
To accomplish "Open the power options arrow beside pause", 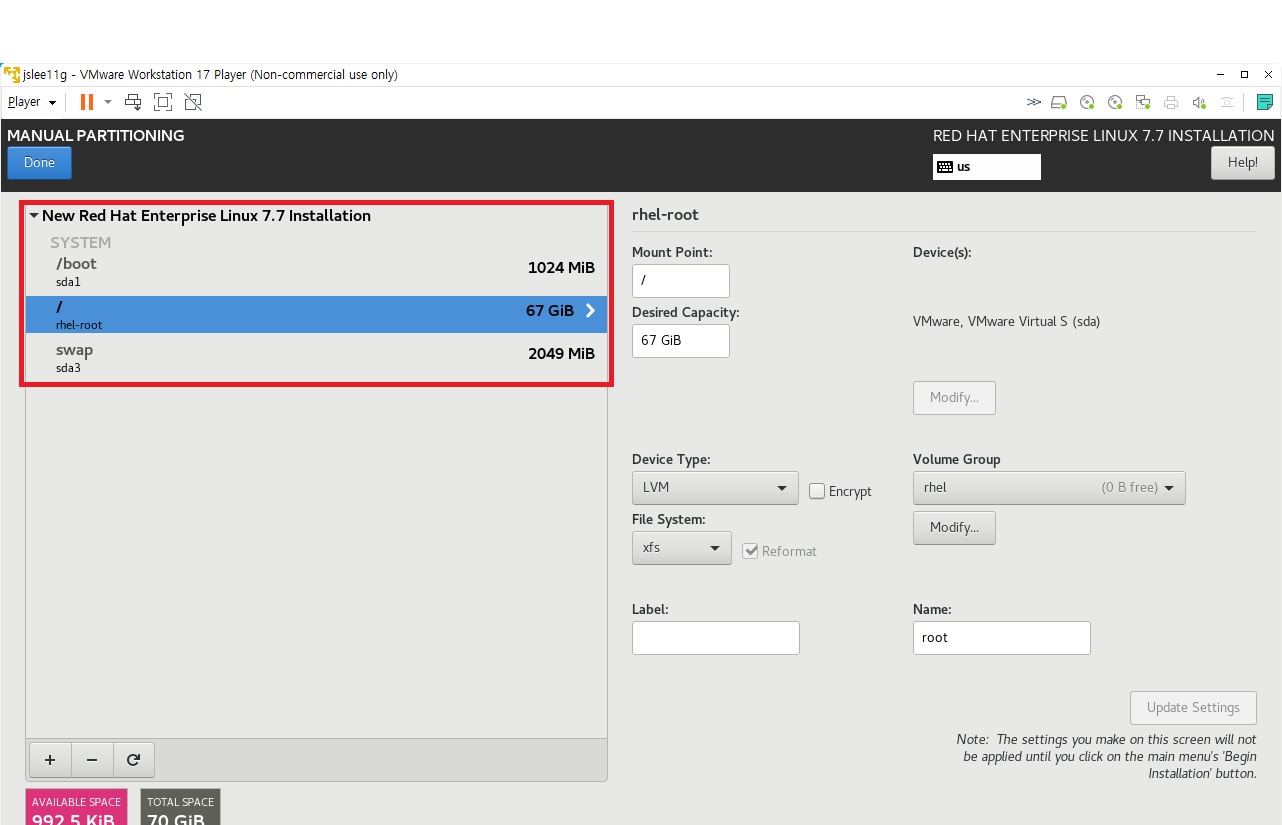I will click(108, 102).
